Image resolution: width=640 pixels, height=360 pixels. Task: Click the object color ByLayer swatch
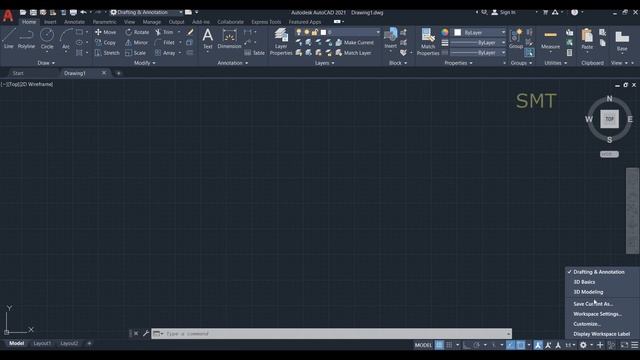[x=458, y=32]
